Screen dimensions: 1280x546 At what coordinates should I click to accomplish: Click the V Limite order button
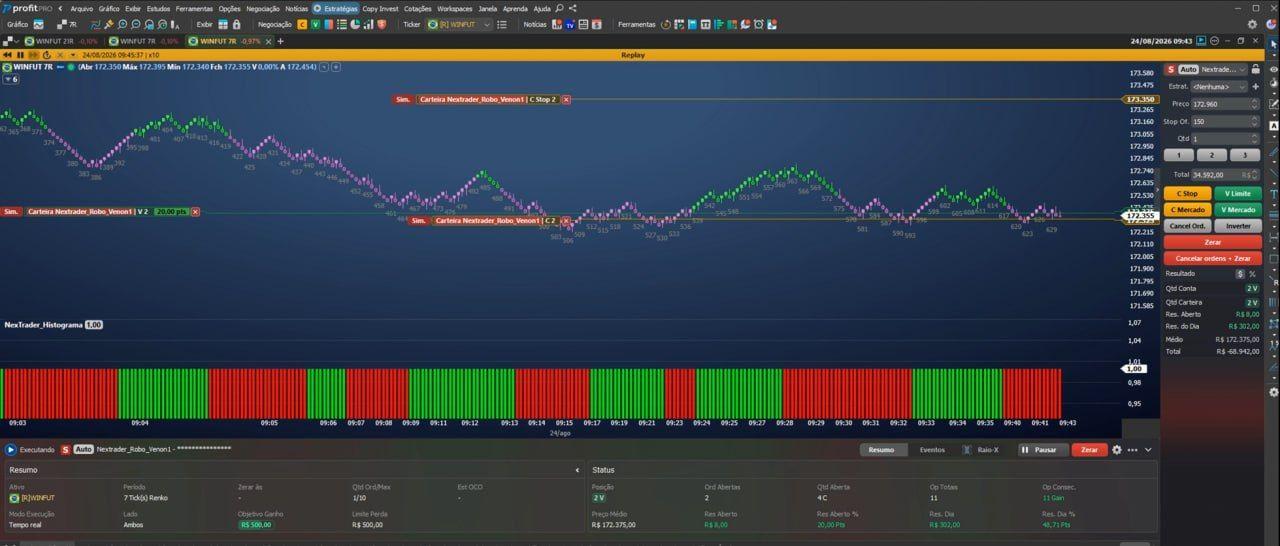pos(1237,193)
